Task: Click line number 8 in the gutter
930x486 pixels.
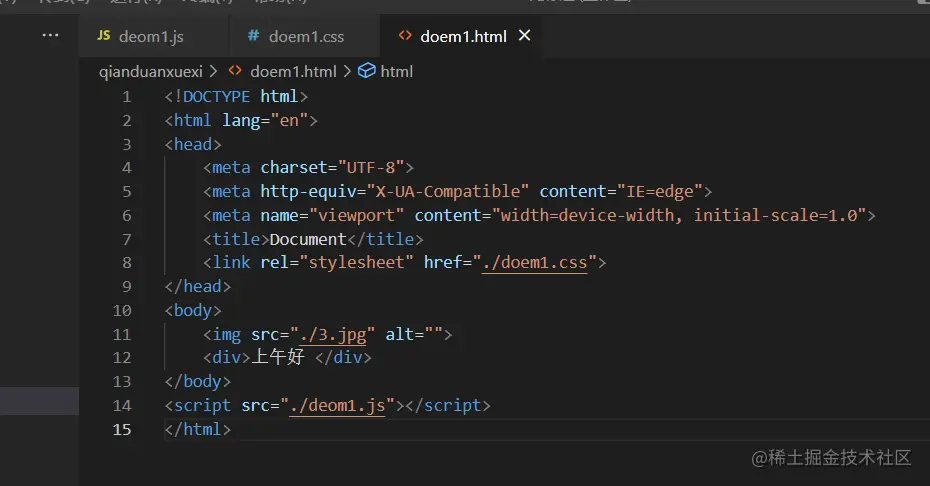Action: [x=126, y=263]
